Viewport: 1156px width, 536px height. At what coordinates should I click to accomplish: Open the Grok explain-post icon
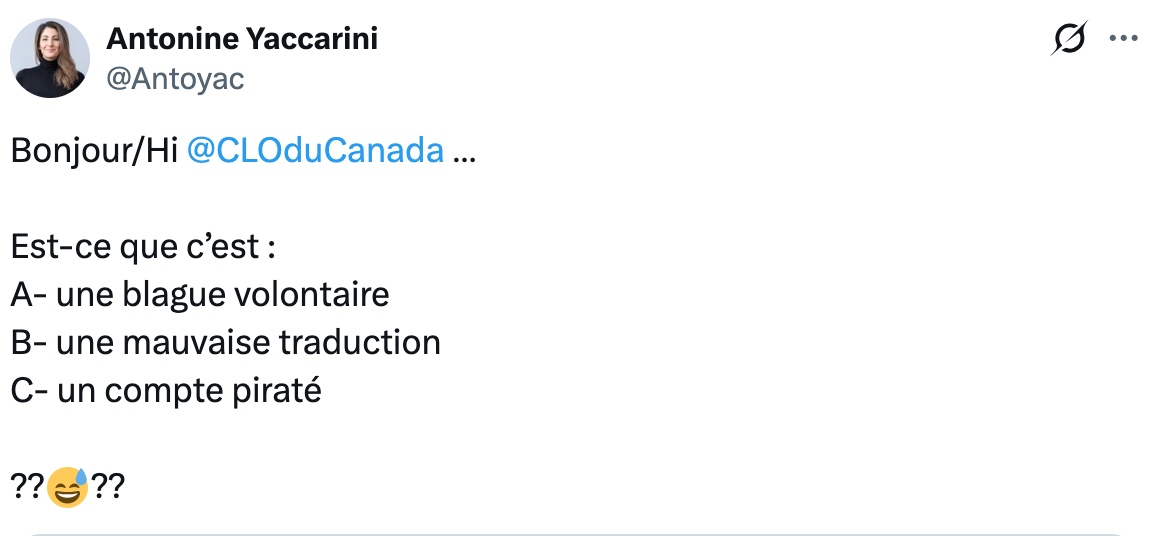tap(1069, 39)
